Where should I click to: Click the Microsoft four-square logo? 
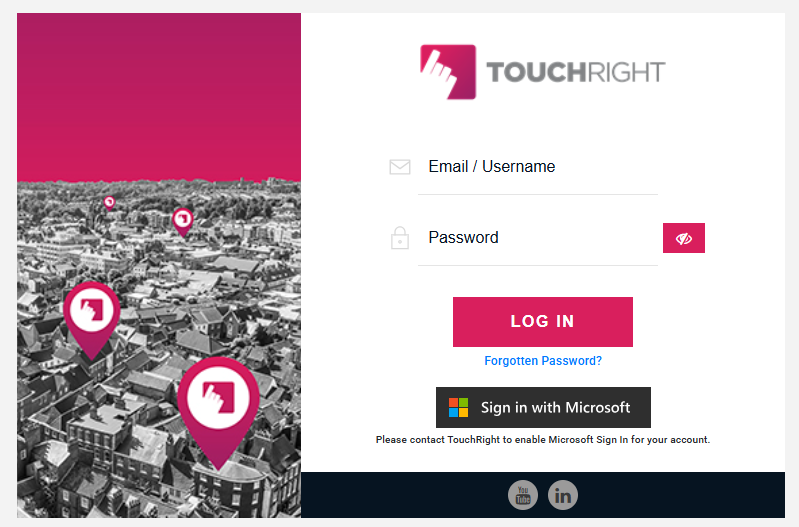tap(458, 408)
